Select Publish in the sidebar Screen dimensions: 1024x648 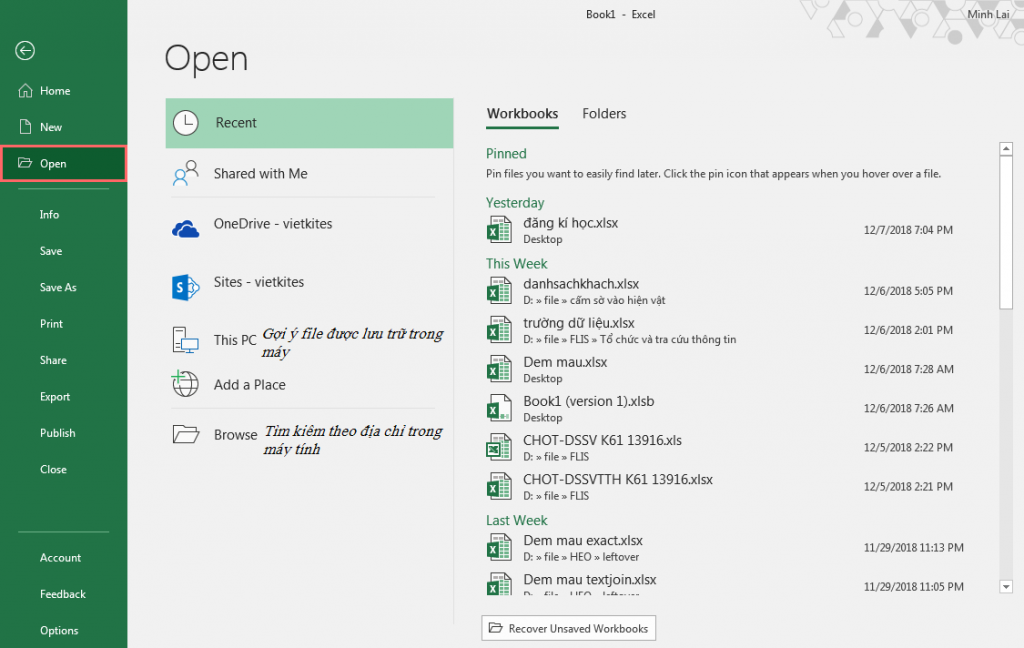tap(57, 433)
